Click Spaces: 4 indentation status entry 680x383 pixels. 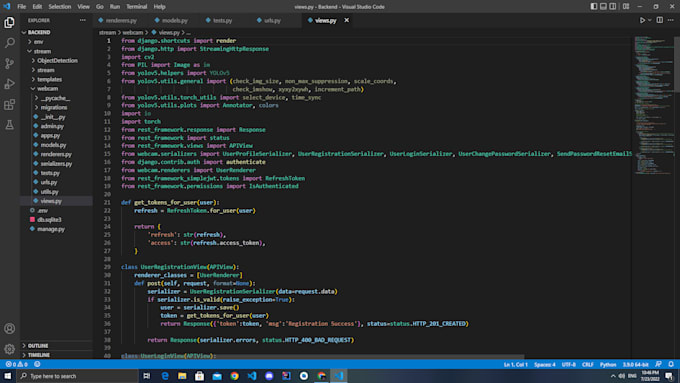tap(545, 364)
